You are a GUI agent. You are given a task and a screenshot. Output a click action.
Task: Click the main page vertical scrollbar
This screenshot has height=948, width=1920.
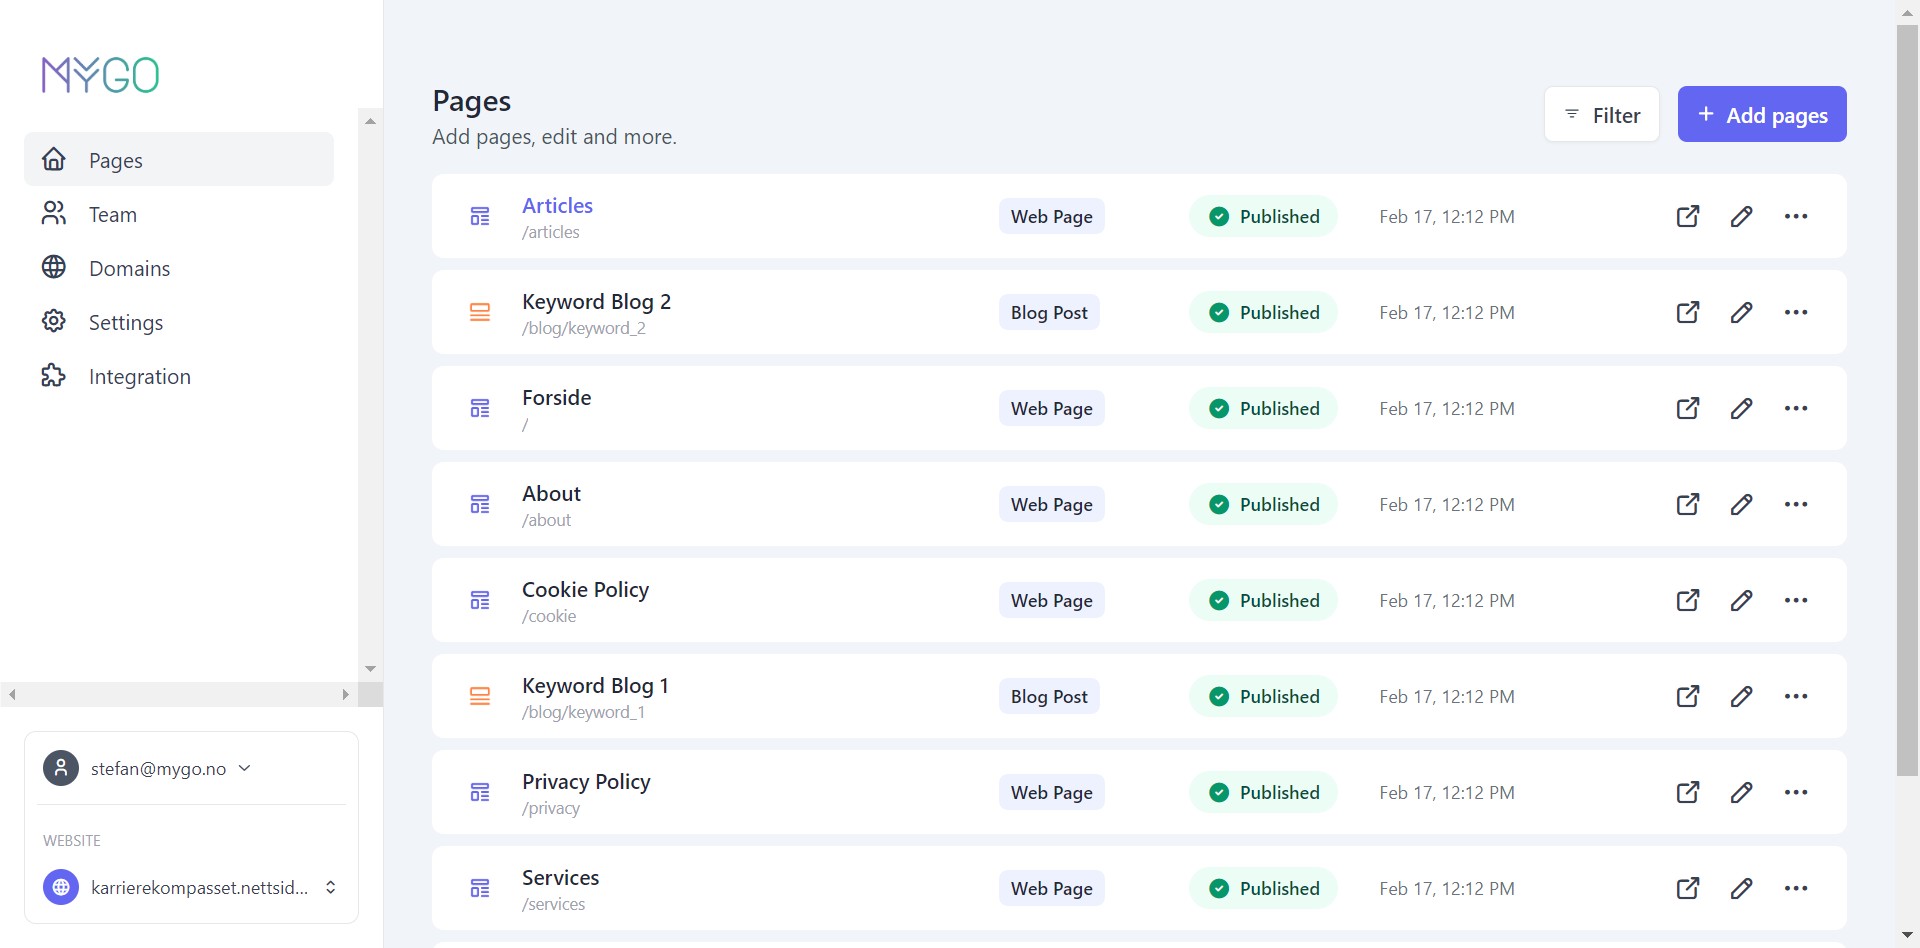click(1907, 400)
